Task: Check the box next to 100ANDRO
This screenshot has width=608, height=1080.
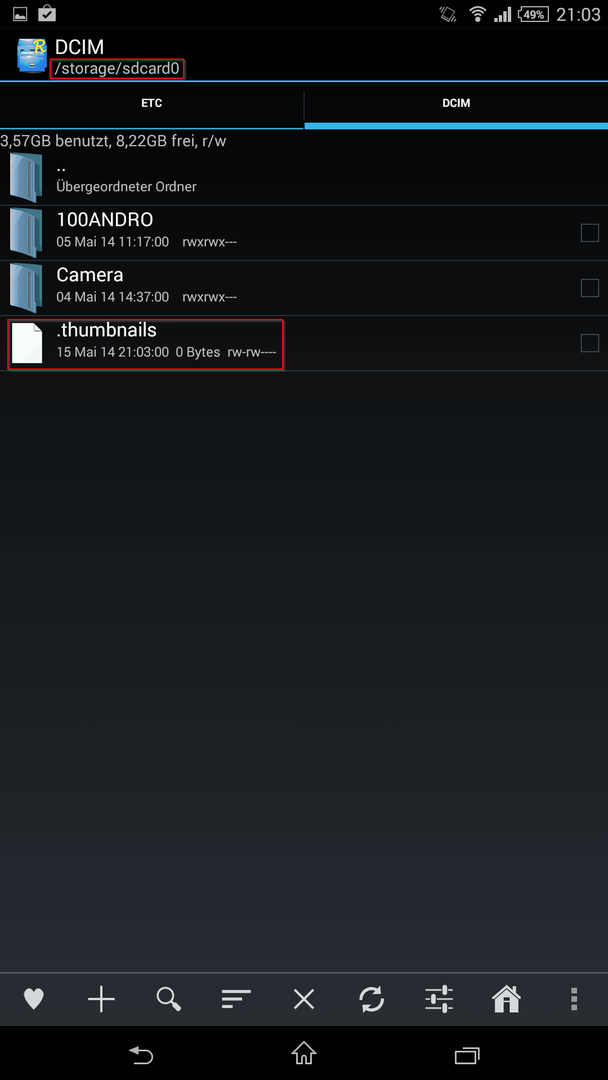Action: pyautogui.click(x=589, y=233)
